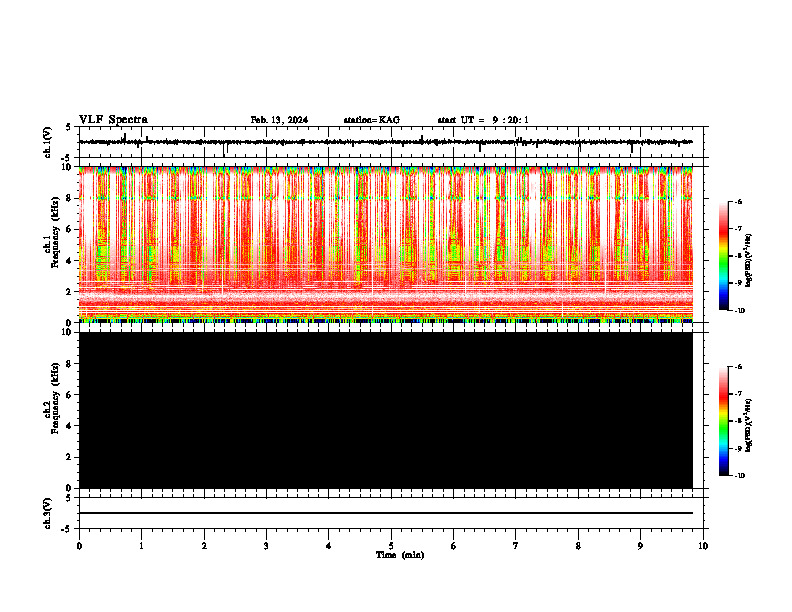Click the "5" tick of ch.1(V) axis
The height and width of the screenshot is (612, 792).
pos(68,127)
